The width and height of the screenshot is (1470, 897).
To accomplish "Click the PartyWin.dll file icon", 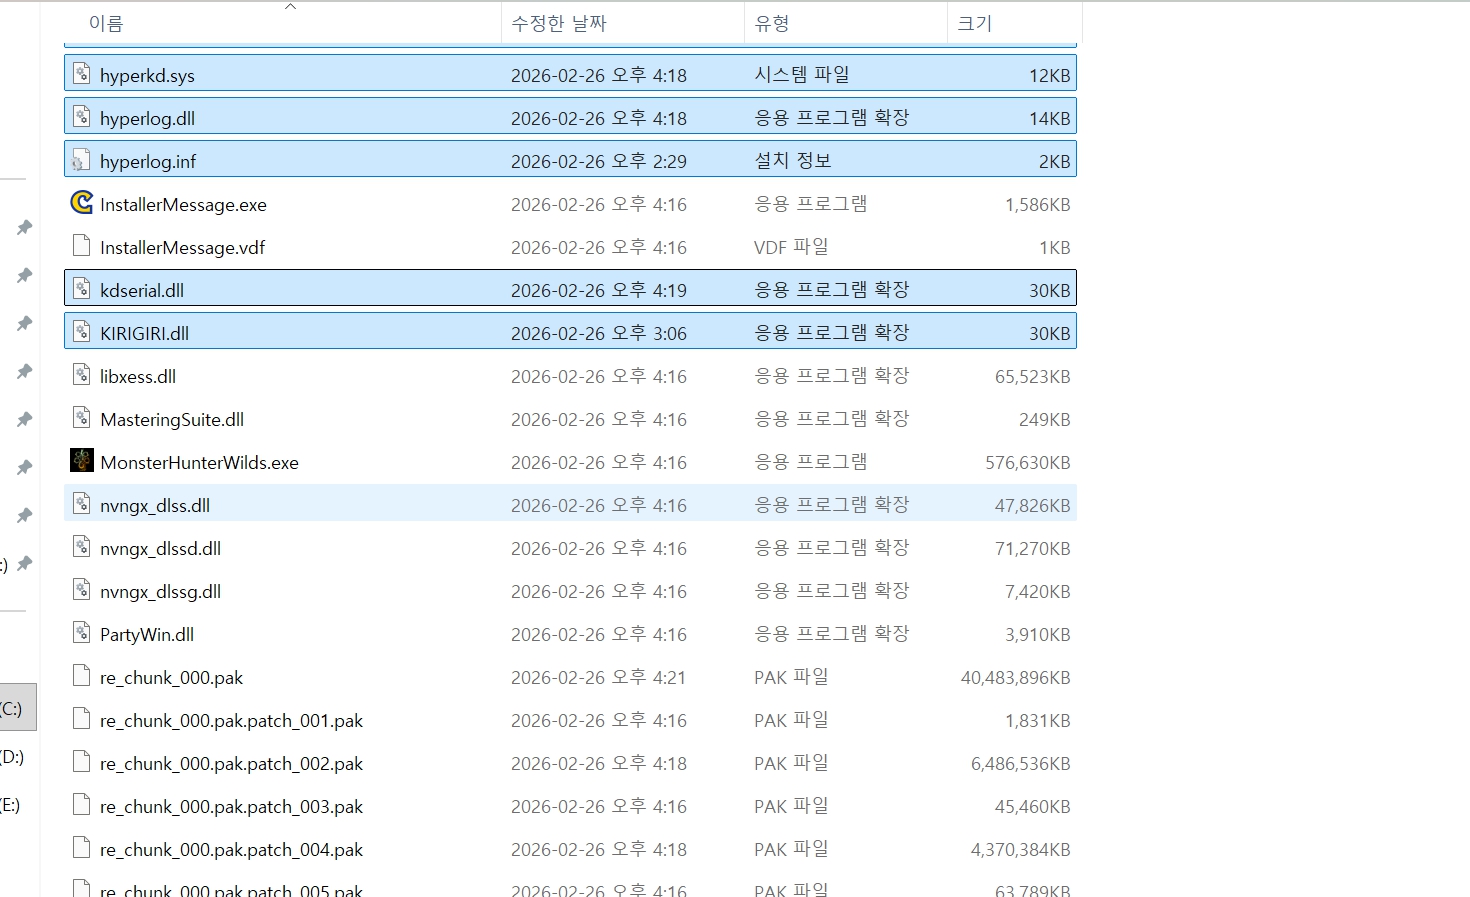I will pos(82,633).
